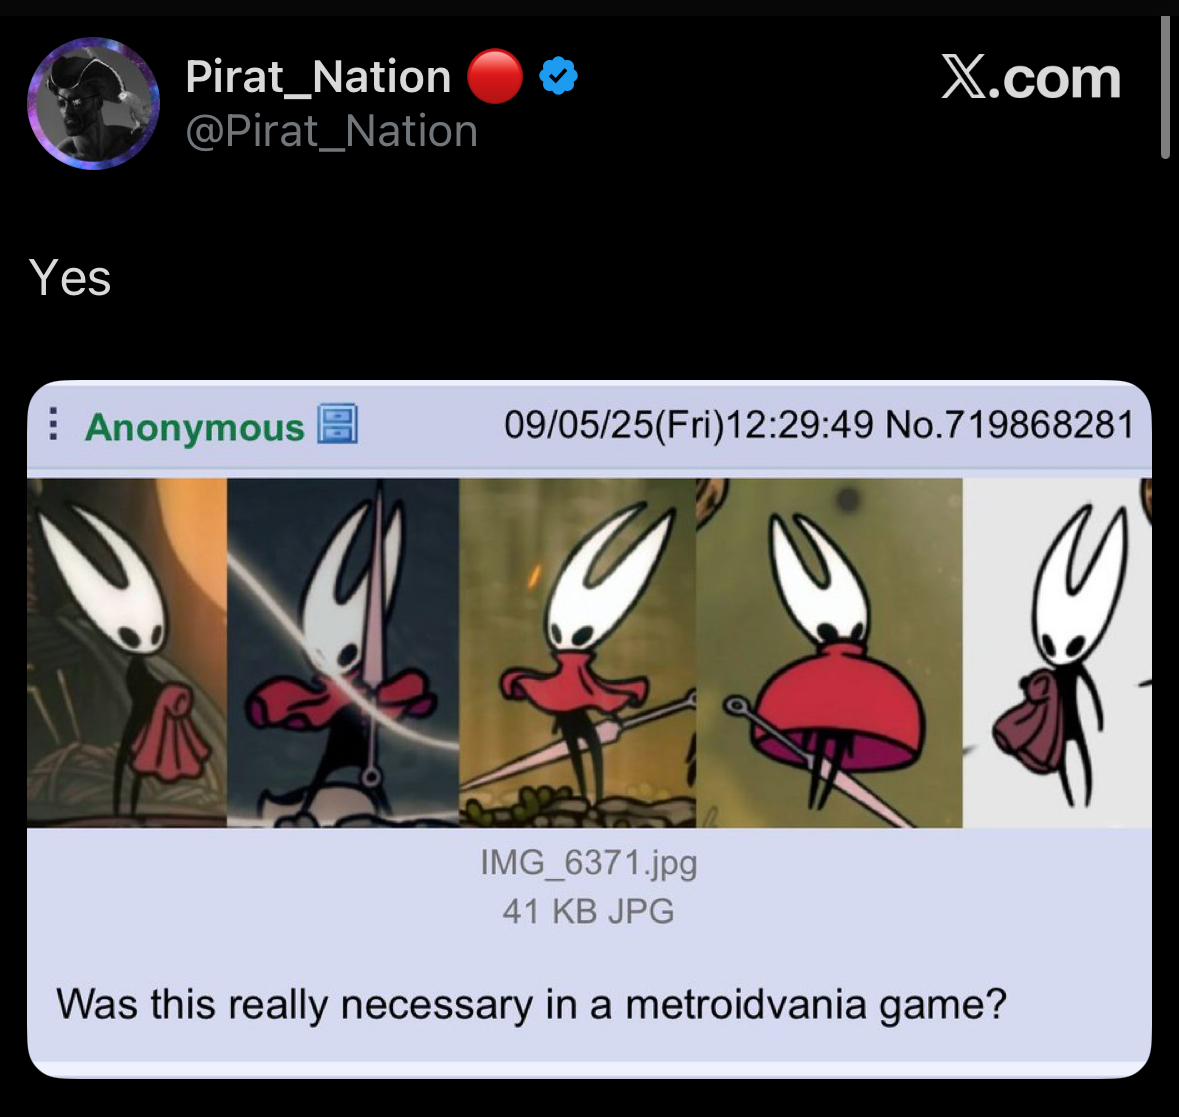Viewport: 1179px width, 1117px height.
Task: Click the 'Yes' tweet text
Action: coord(70,277)
